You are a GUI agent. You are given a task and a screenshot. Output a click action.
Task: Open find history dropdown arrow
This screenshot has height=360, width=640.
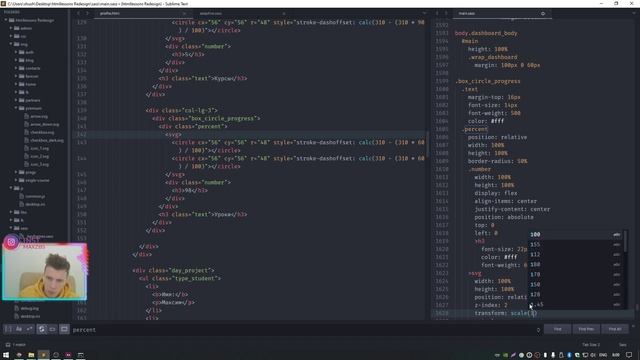click(538, 330)
